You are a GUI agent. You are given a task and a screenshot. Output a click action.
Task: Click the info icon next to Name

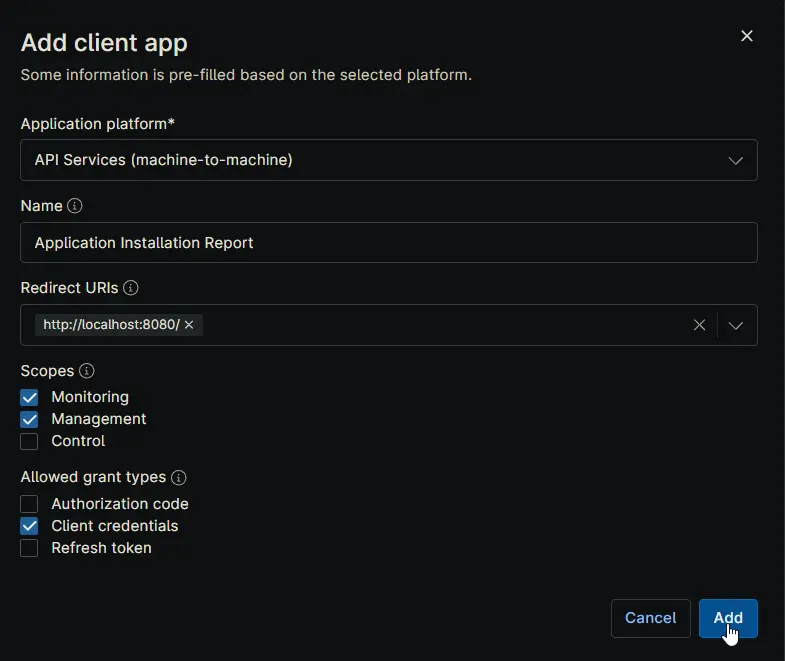[x=75, y=206]
